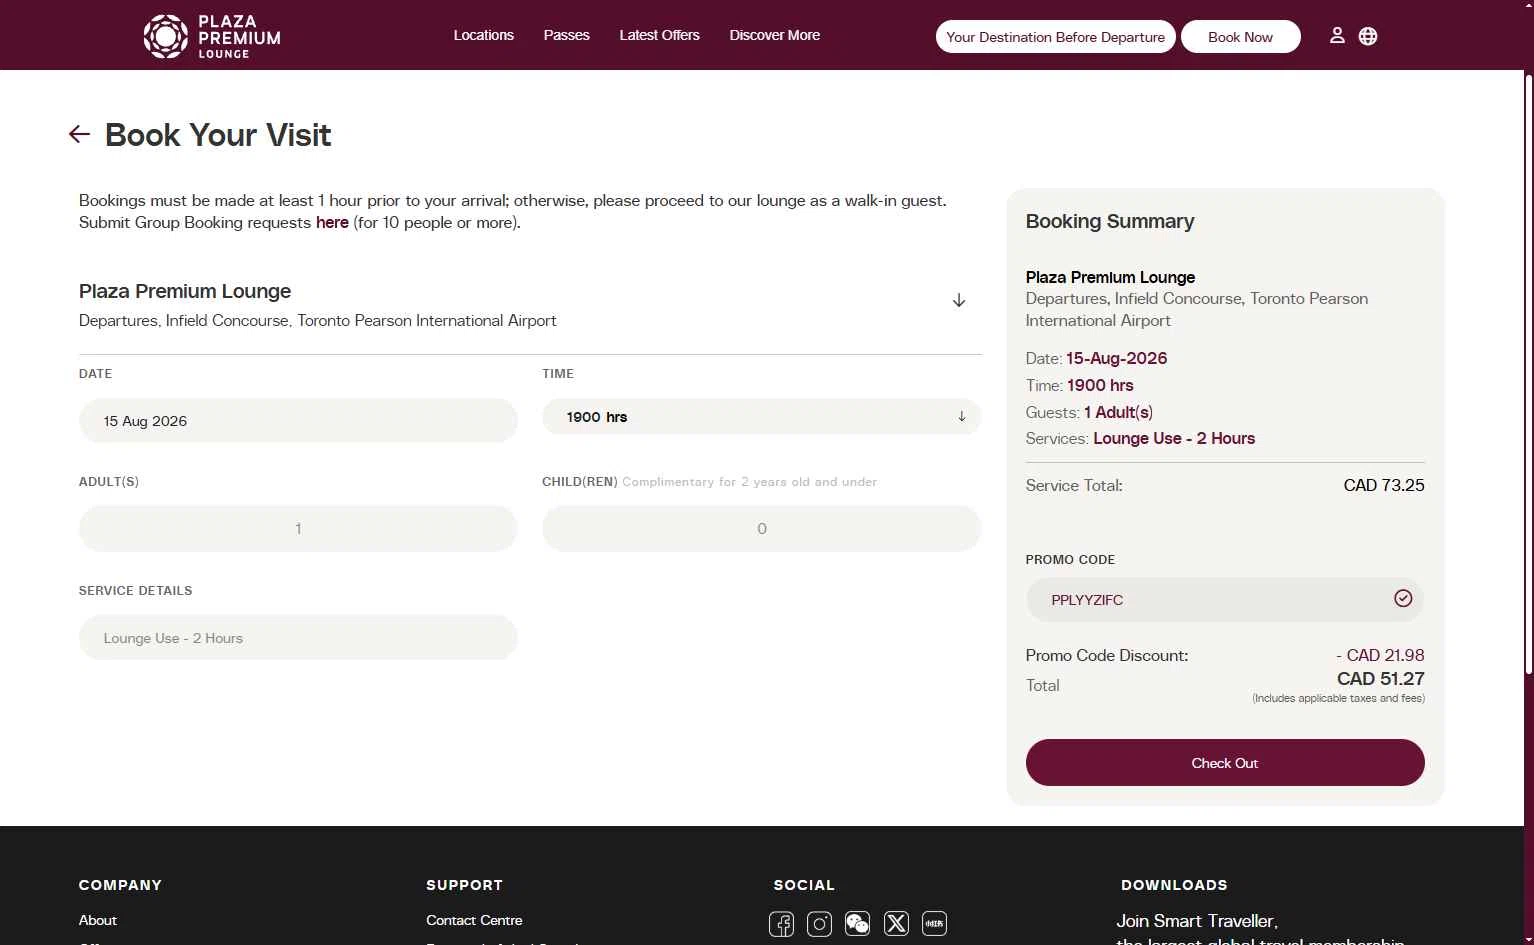Open the About footer link

98,920
